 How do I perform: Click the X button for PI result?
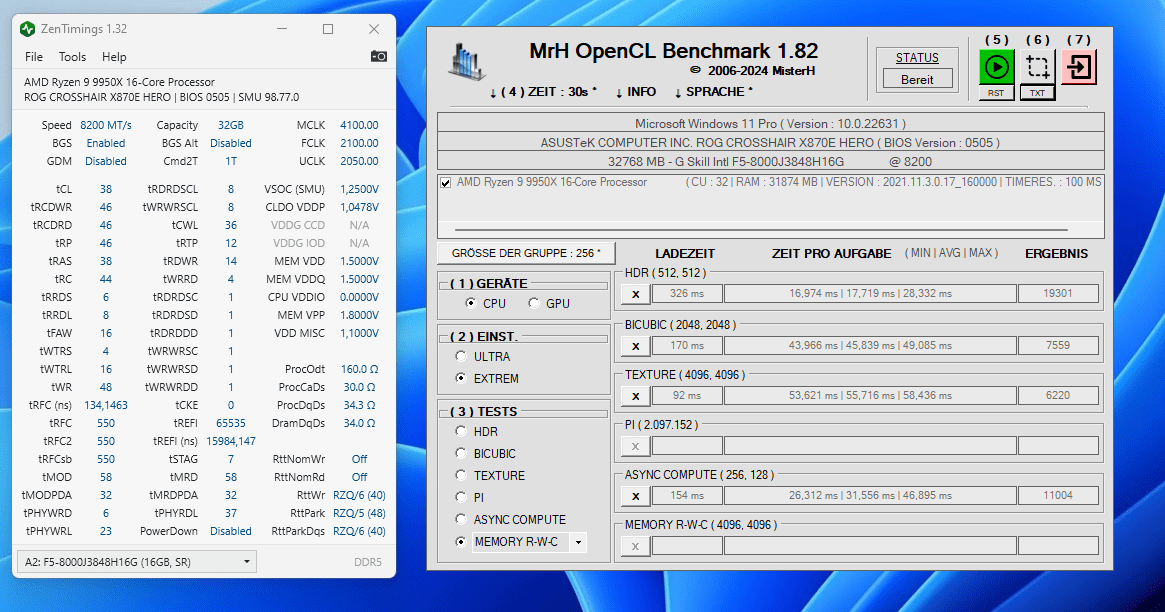click(635, 446)
